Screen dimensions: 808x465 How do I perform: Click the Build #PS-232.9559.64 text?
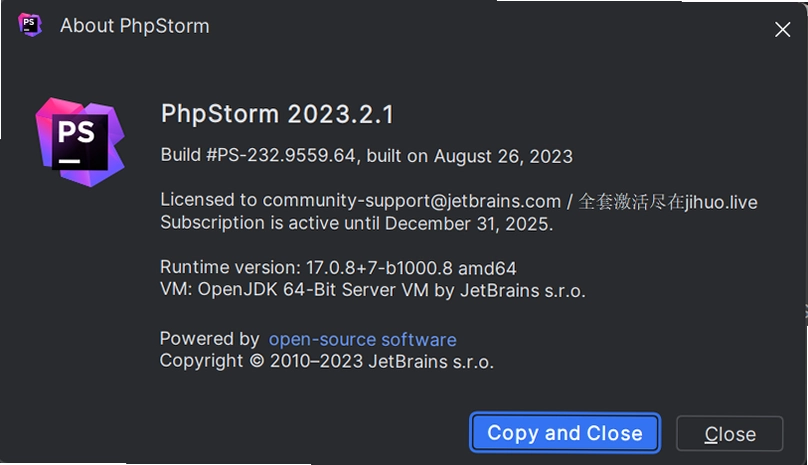coord(258,155)
